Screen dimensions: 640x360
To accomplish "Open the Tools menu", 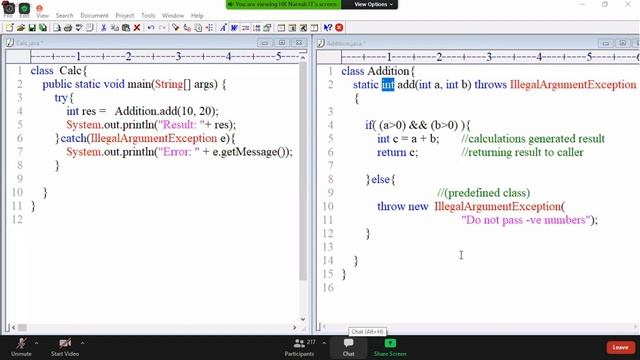I will pos(148,16).
